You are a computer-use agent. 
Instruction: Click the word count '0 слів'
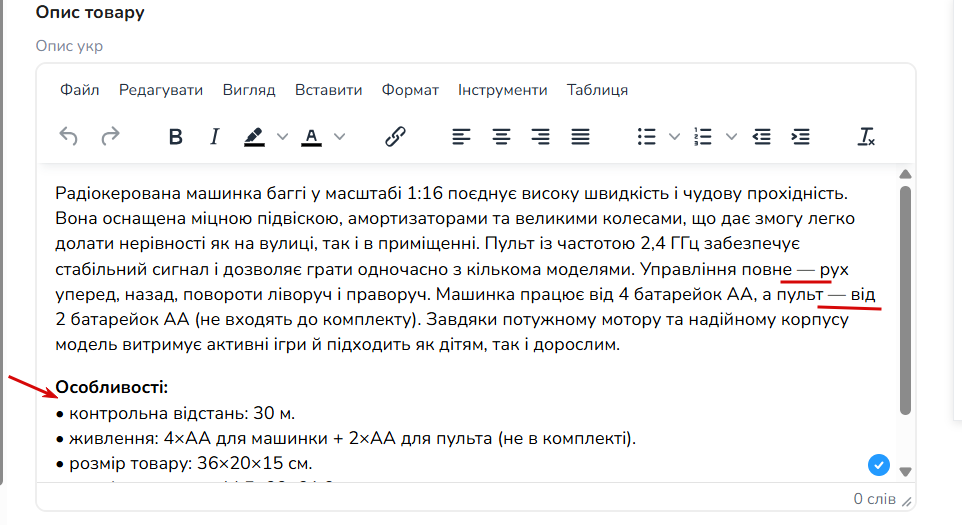point(874,499)
